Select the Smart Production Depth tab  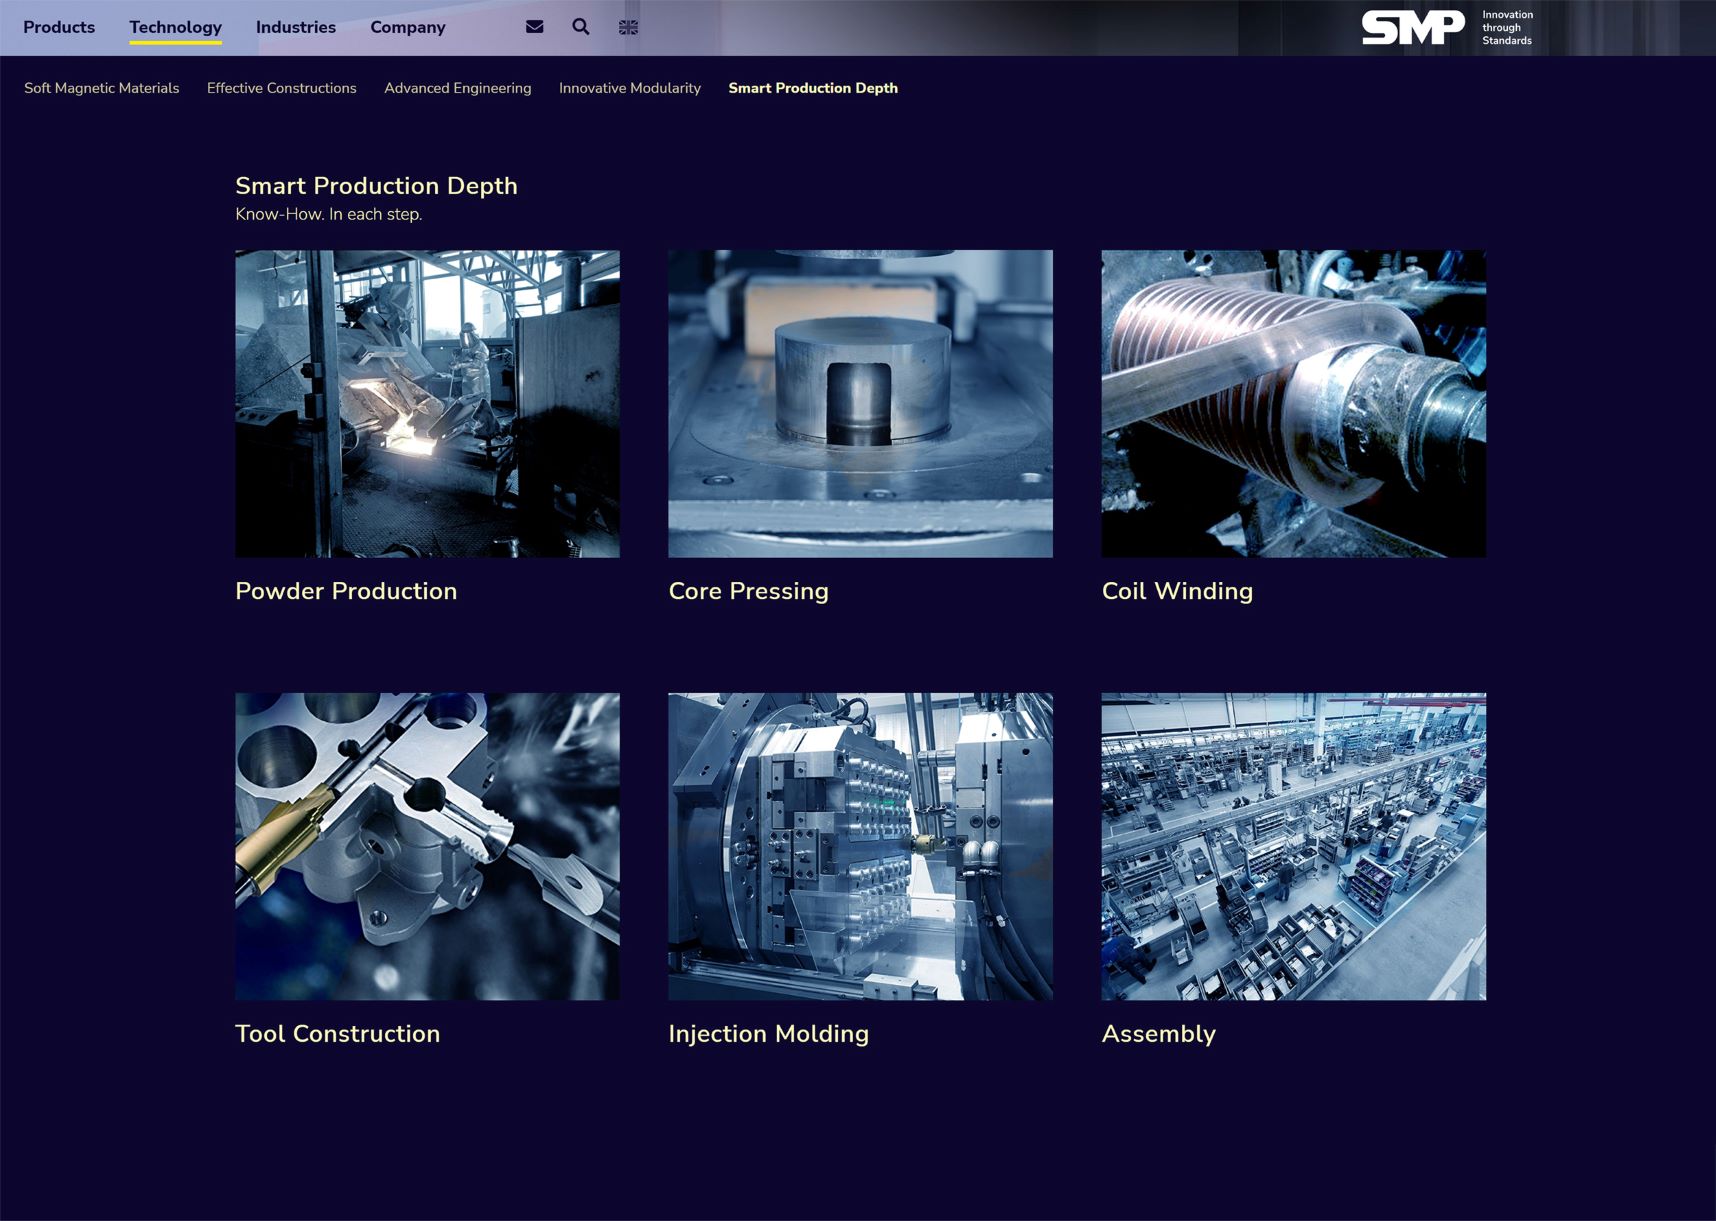(x=813, y=88)
